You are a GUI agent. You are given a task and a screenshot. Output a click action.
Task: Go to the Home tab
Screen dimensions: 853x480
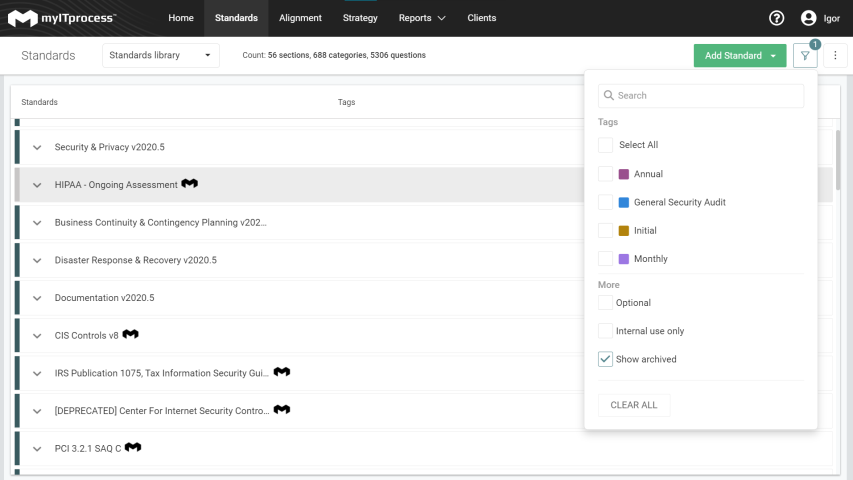tap(181, 18)
